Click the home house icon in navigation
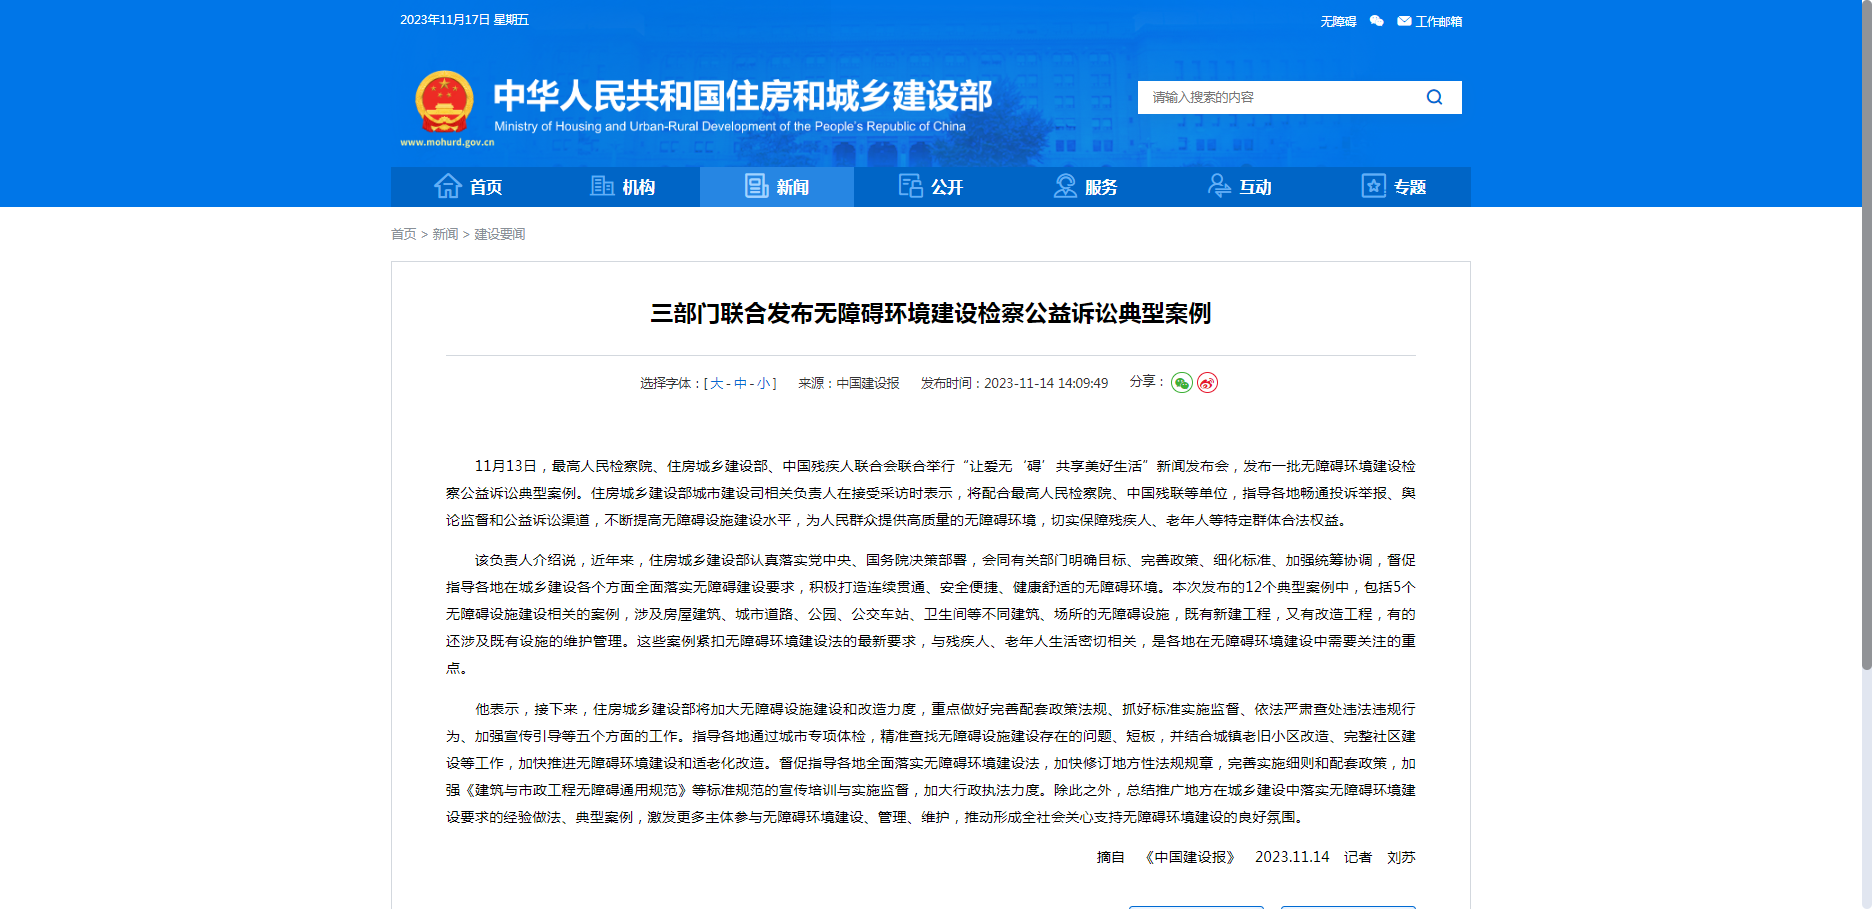The height and width of the screenshot is (909, 1872). [x=448, y=186]
